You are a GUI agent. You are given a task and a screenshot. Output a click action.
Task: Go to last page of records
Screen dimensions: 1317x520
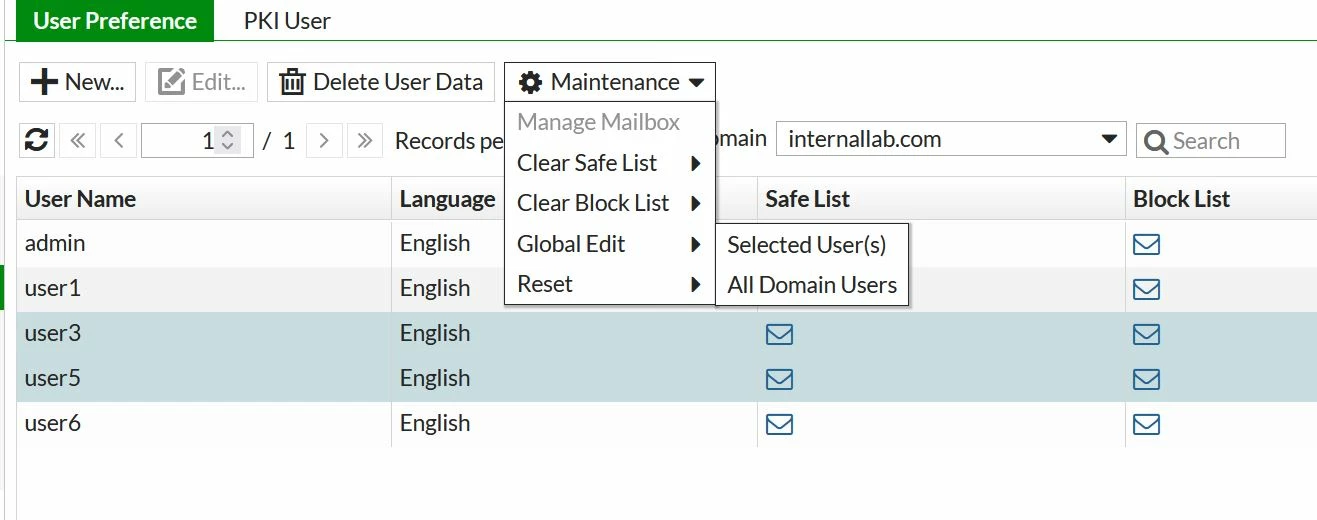(365, 141)
